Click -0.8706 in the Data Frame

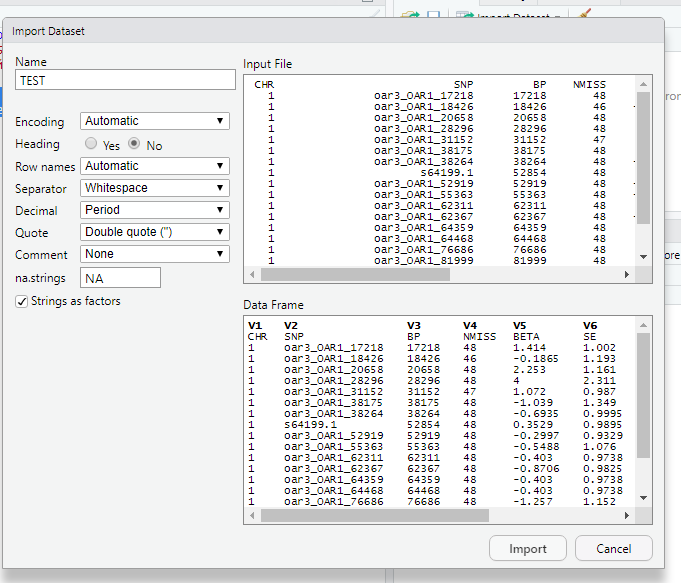536,468
